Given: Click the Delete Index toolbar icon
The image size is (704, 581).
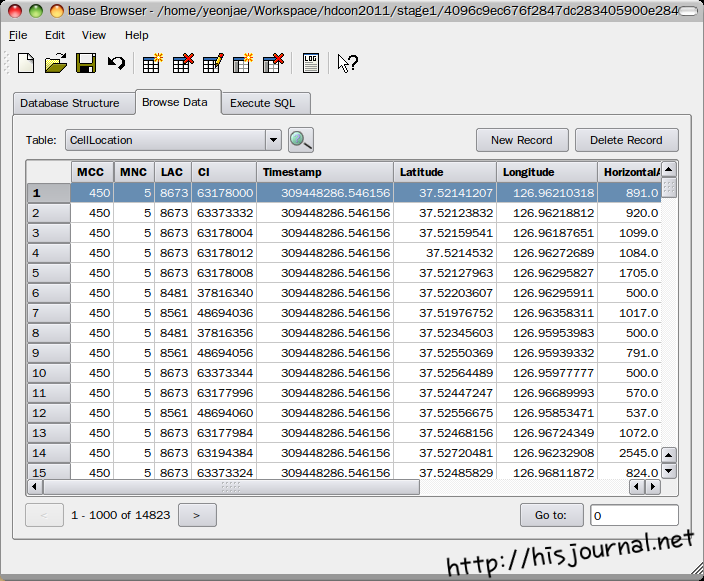Looking at the screenshot, I should [273, 63].
